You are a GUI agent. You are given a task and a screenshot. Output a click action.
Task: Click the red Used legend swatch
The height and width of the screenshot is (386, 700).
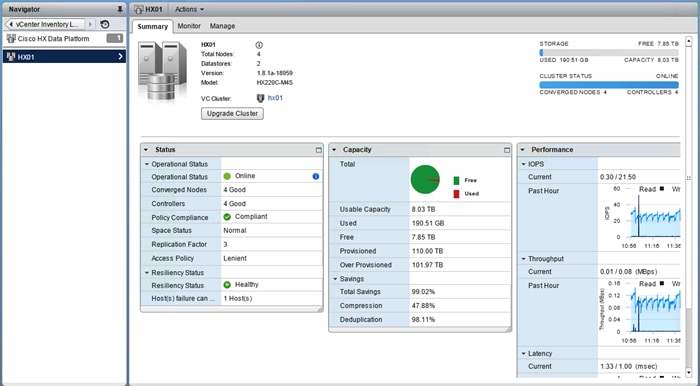[x=456, y=194]
